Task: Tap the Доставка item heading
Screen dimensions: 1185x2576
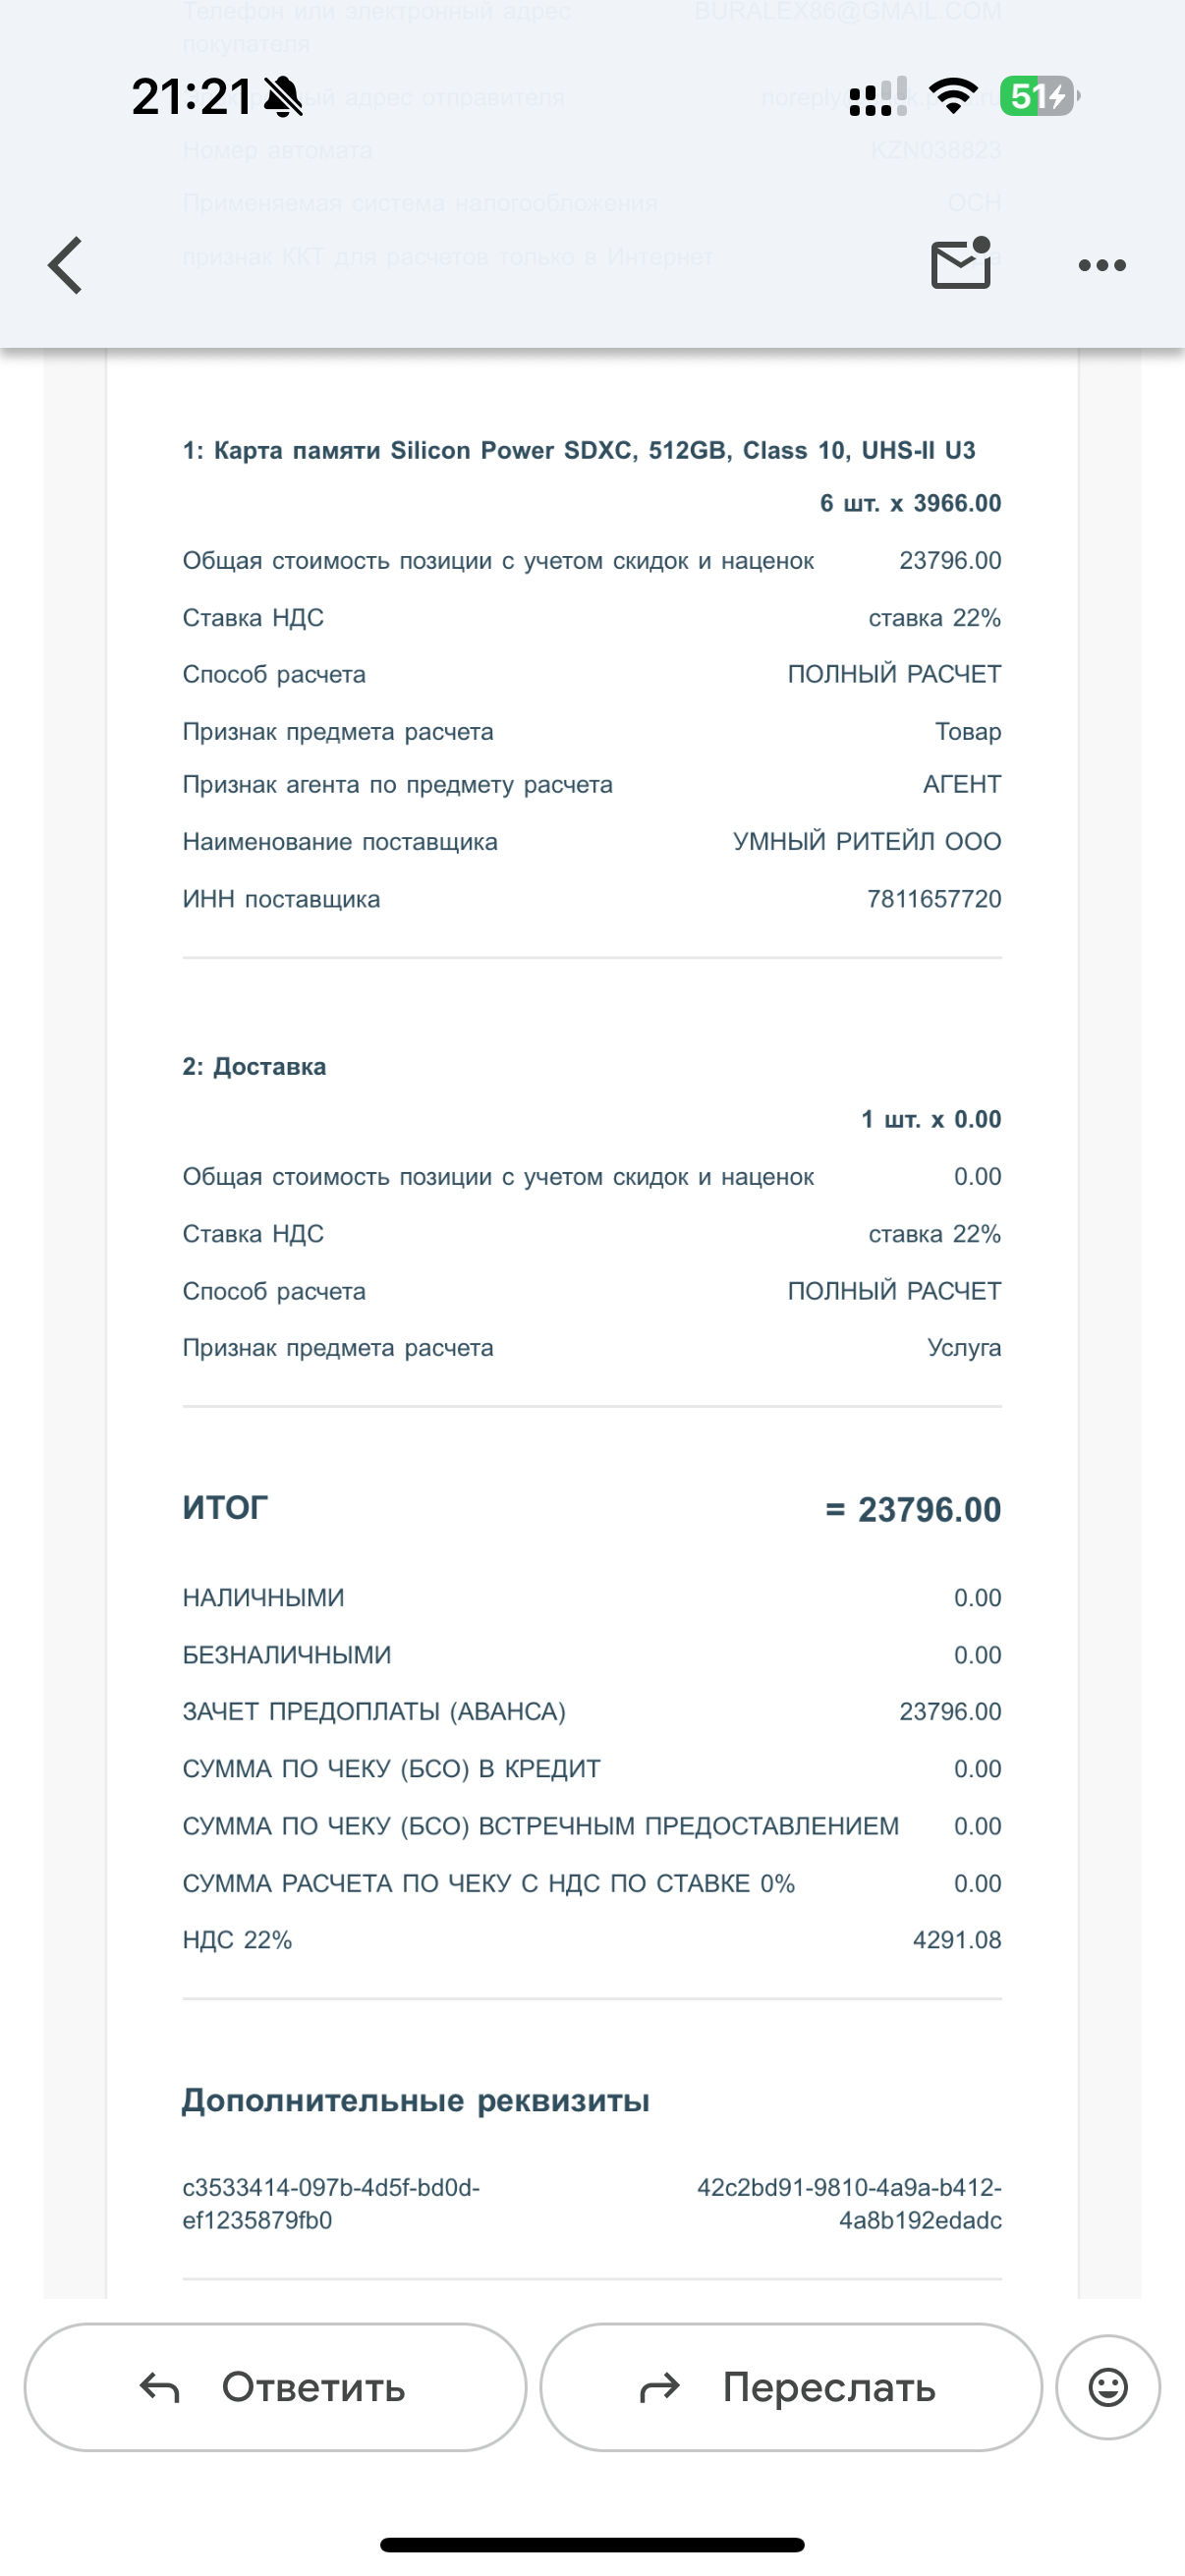Action: pyautogui.click(x=254, y=1066)
